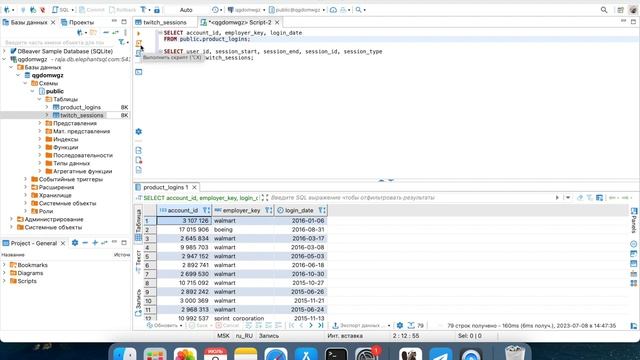Expand the Индексы folder
Screen dimensions: 640x360
pyautogui.click(x=40, y=139)
